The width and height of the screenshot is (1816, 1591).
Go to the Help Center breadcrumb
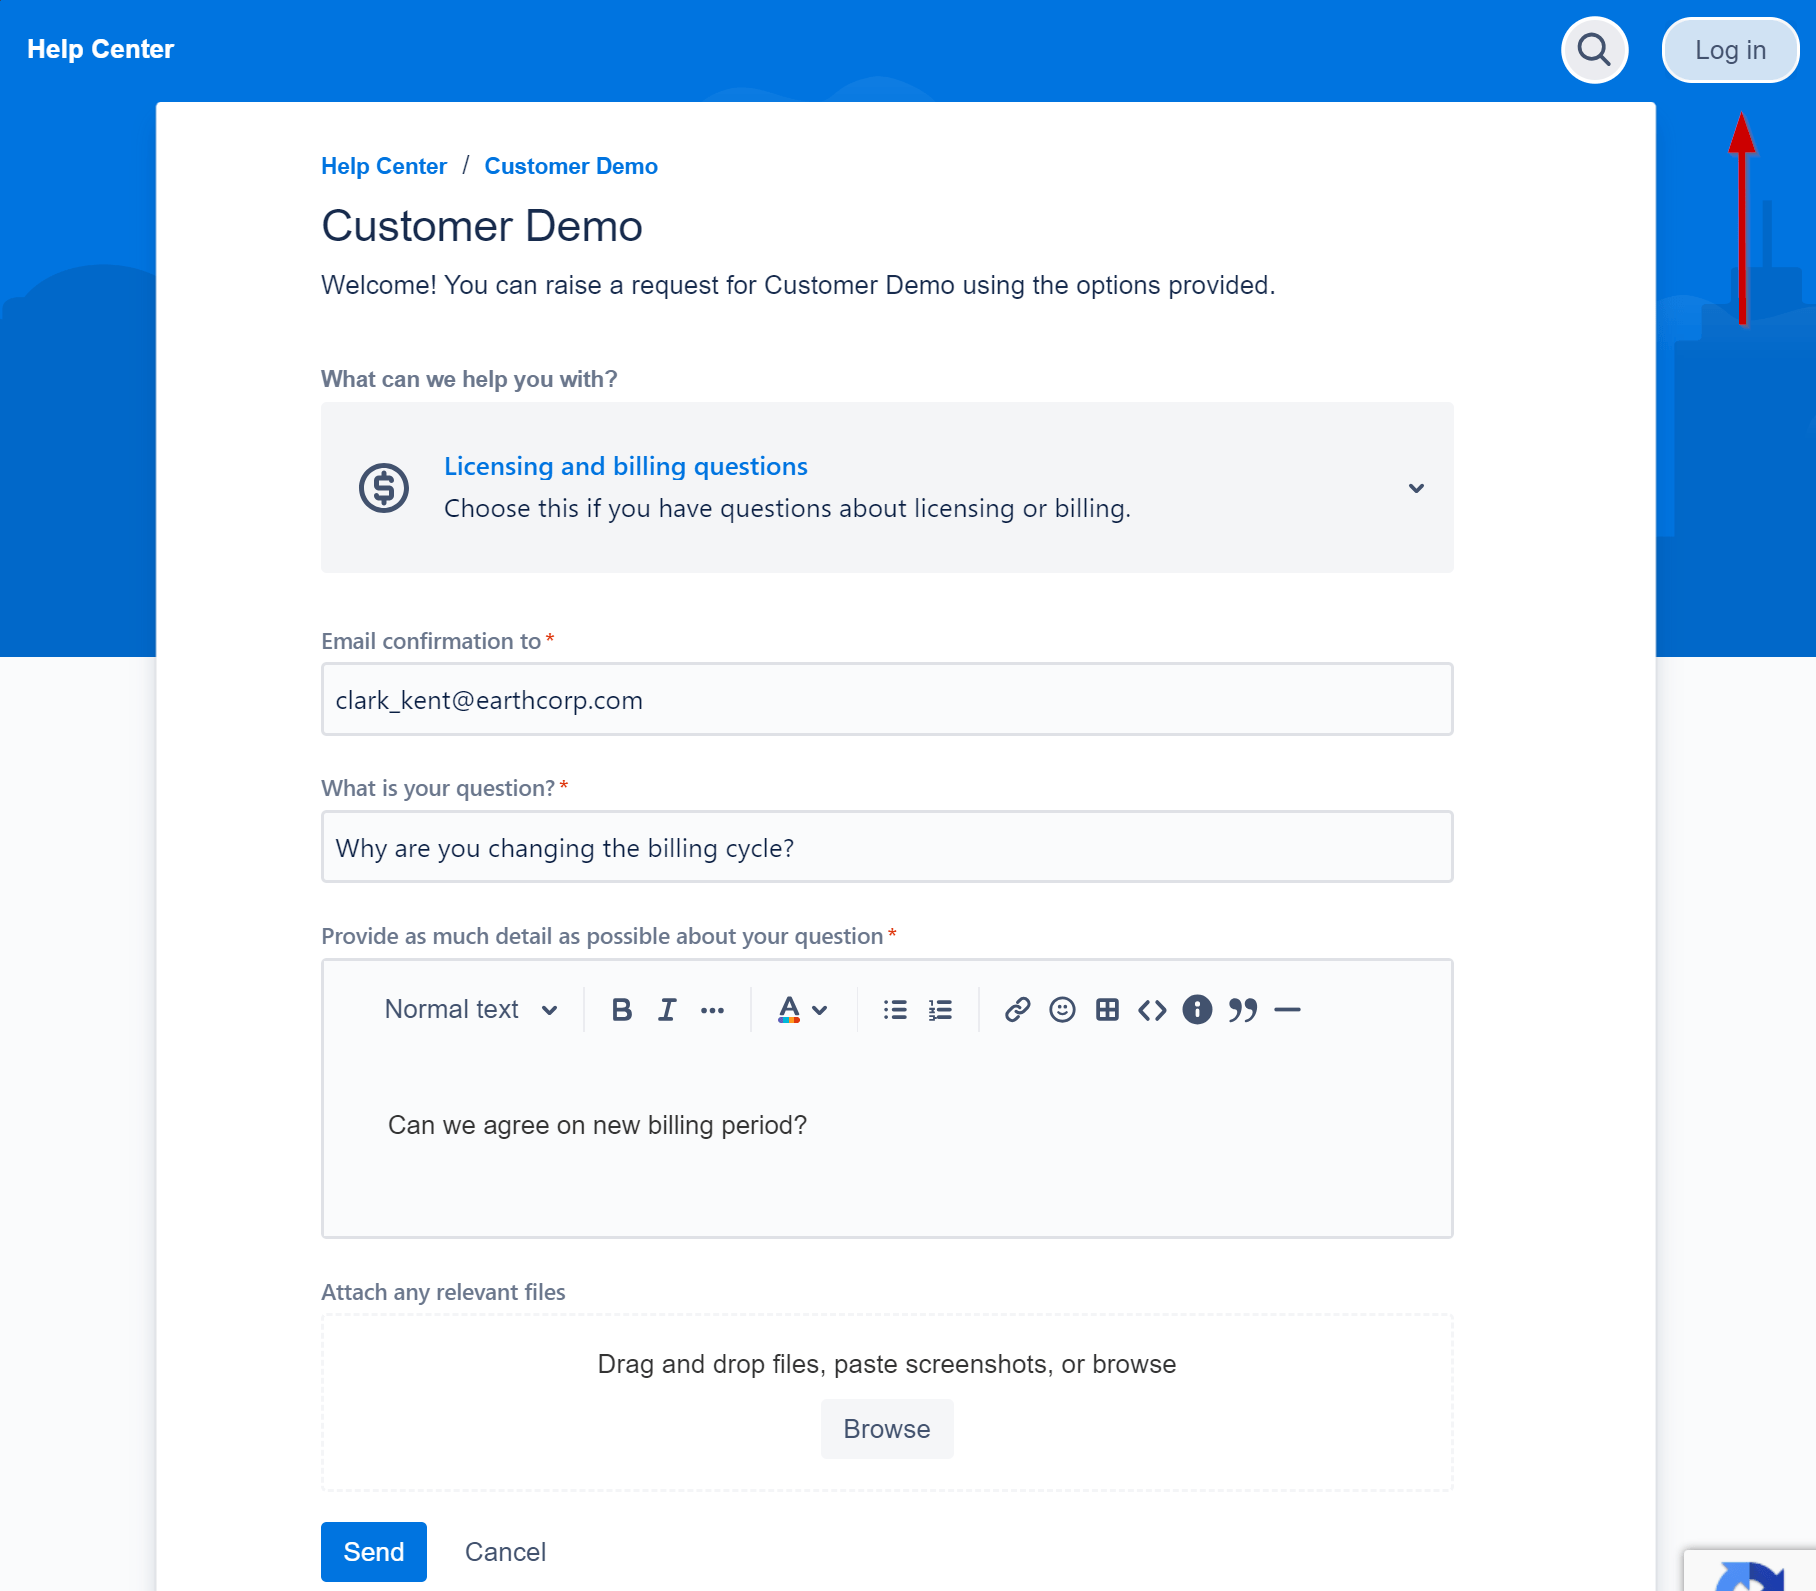tap(384, 166)
